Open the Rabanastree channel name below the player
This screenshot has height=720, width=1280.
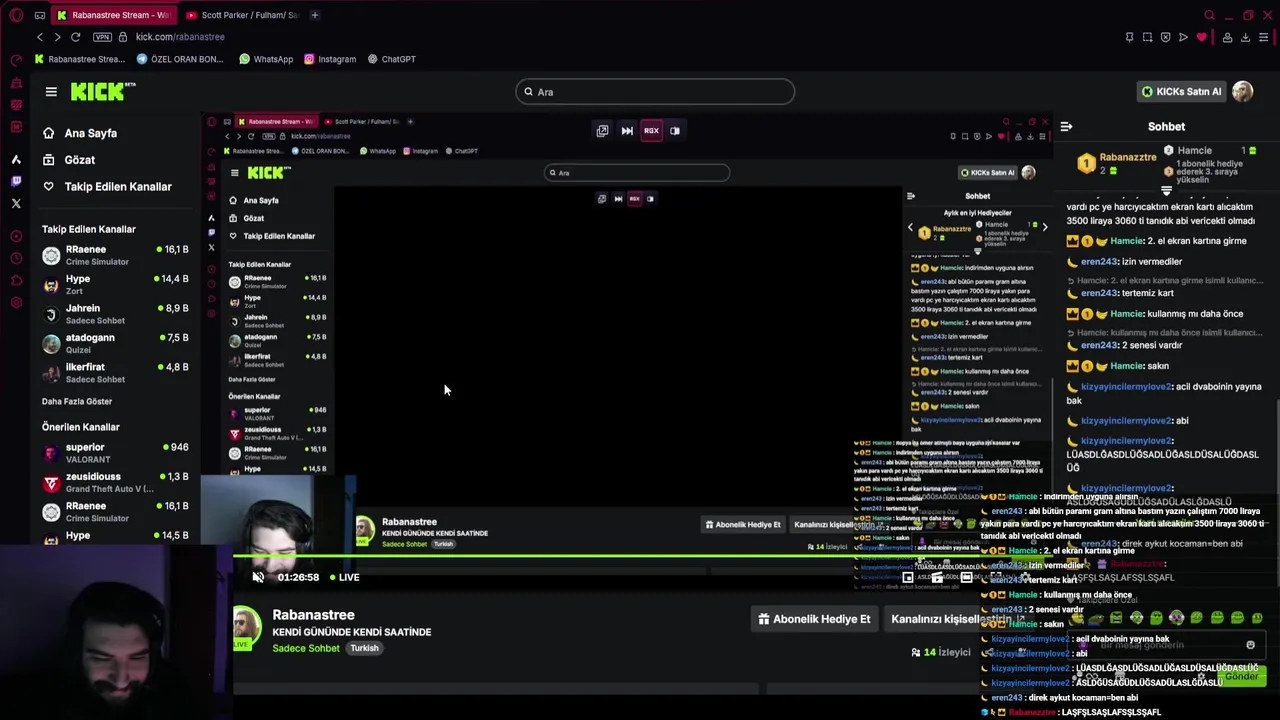click(313, 615)
